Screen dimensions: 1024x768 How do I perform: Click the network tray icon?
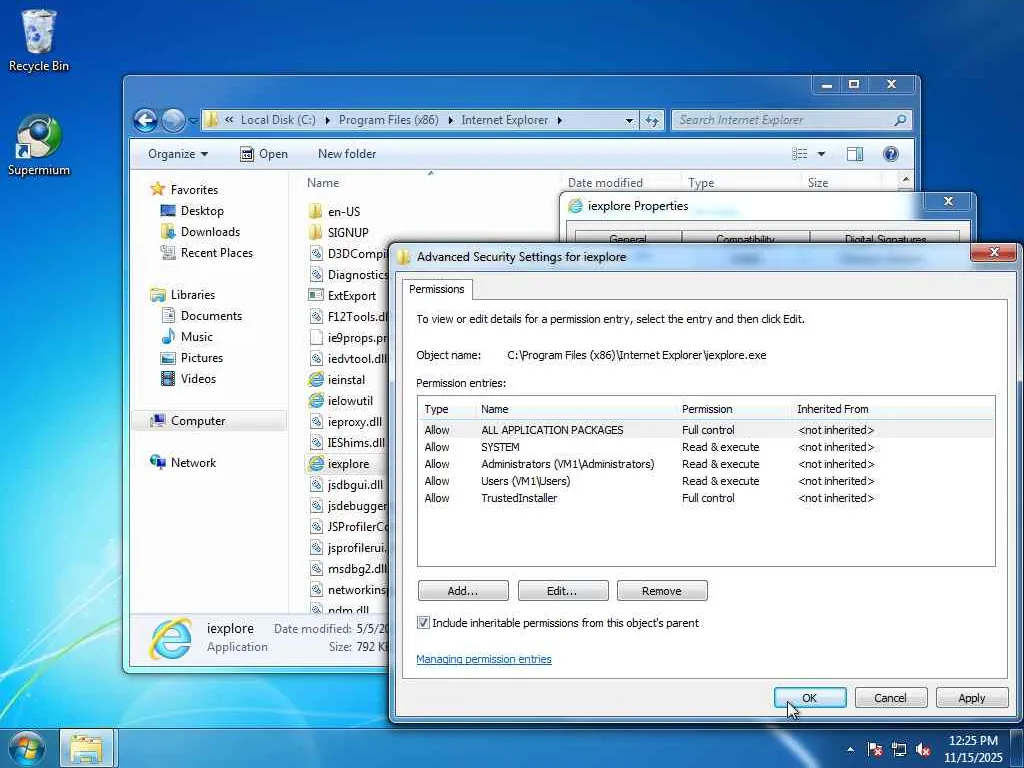click(899, 750)
